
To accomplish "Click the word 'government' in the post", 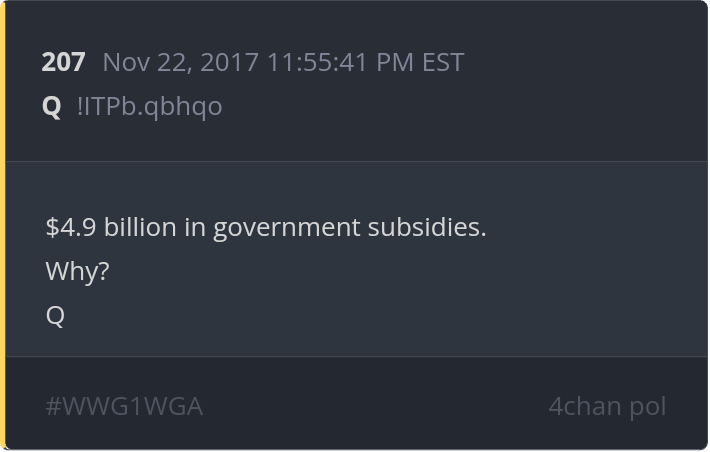I will (x=287, y=228).
